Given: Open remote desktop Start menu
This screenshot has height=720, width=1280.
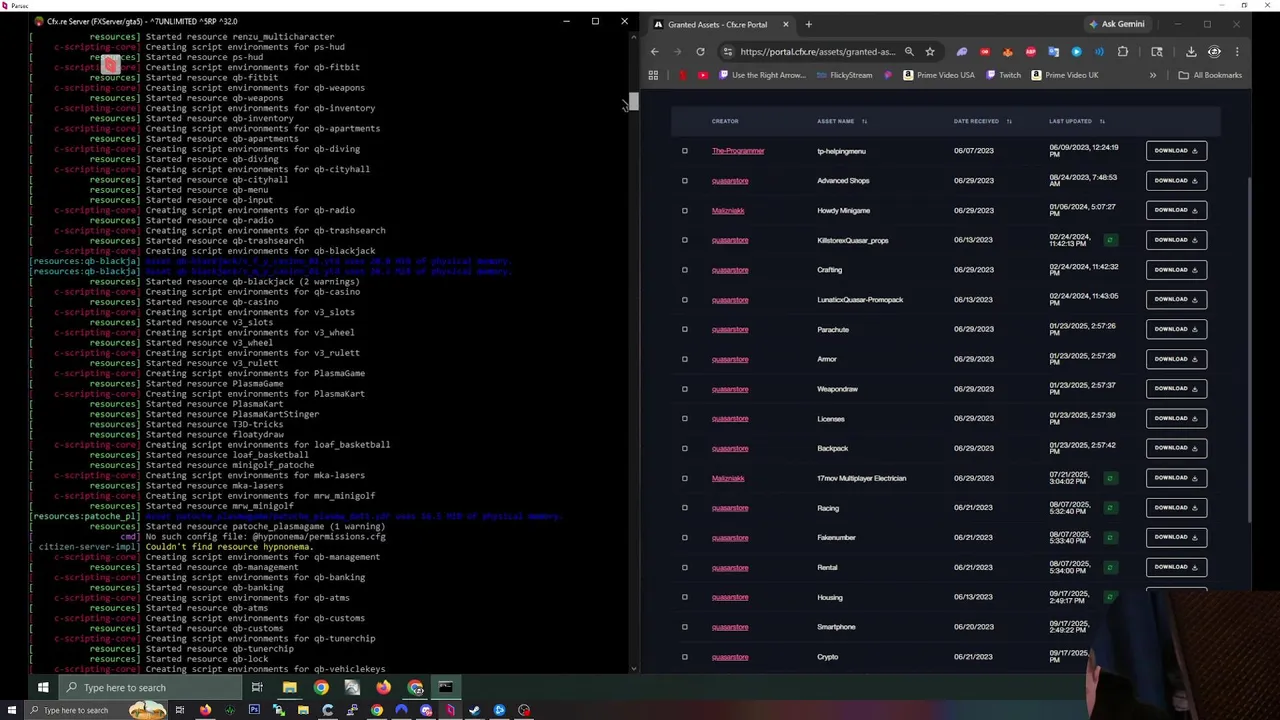Looking at the screenshot, I should (x=43, y=687).
